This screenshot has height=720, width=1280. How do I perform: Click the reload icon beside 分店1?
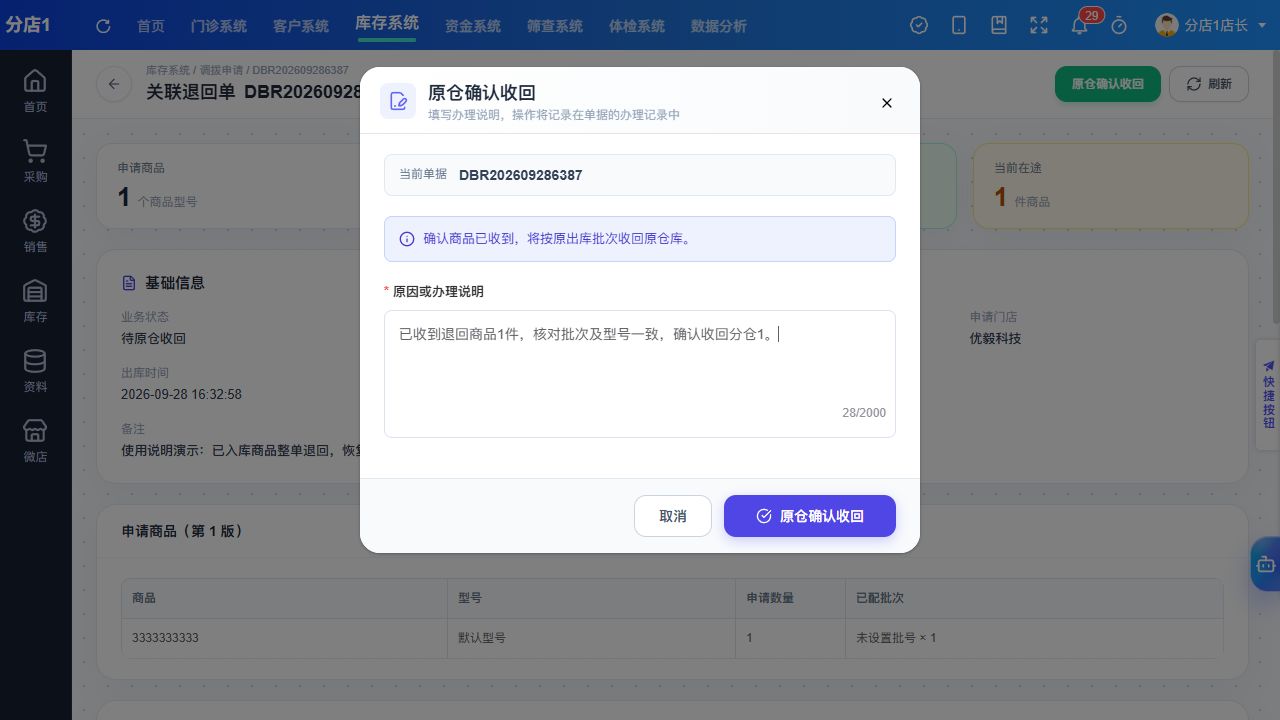click(x=103, y=26)
